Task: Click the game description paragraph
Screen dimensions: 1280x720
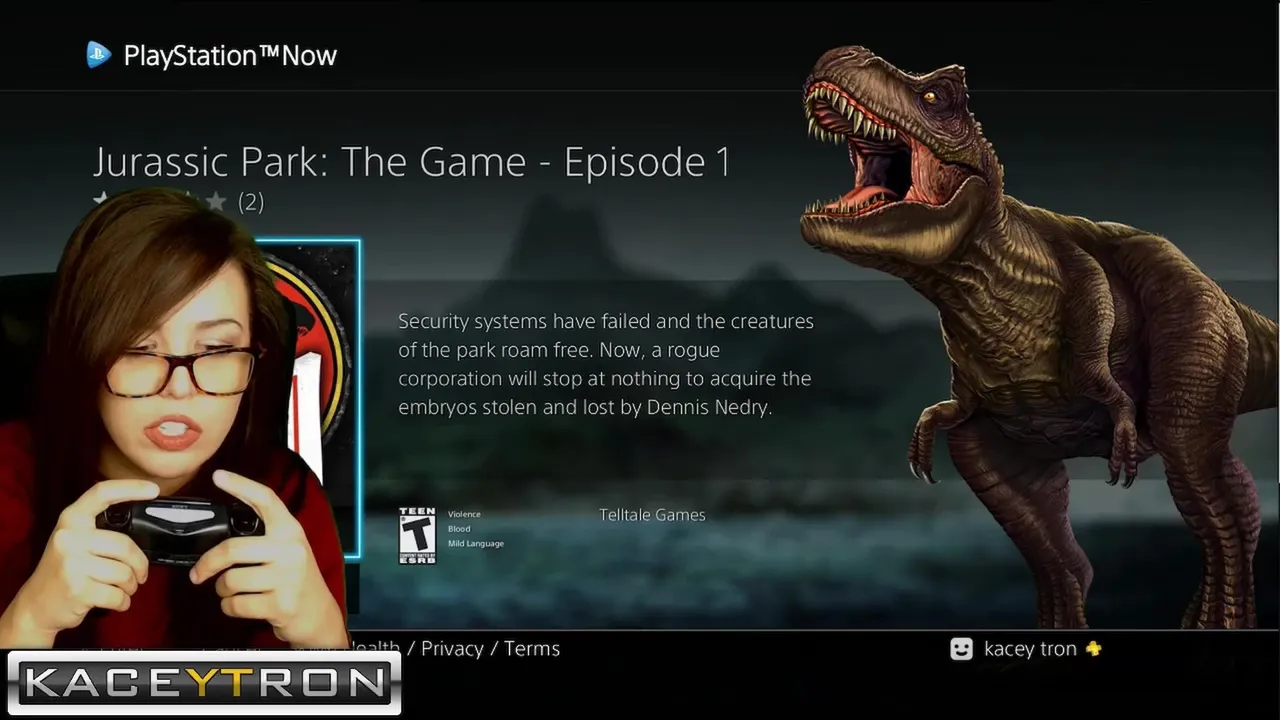Action: pos(606,365)
